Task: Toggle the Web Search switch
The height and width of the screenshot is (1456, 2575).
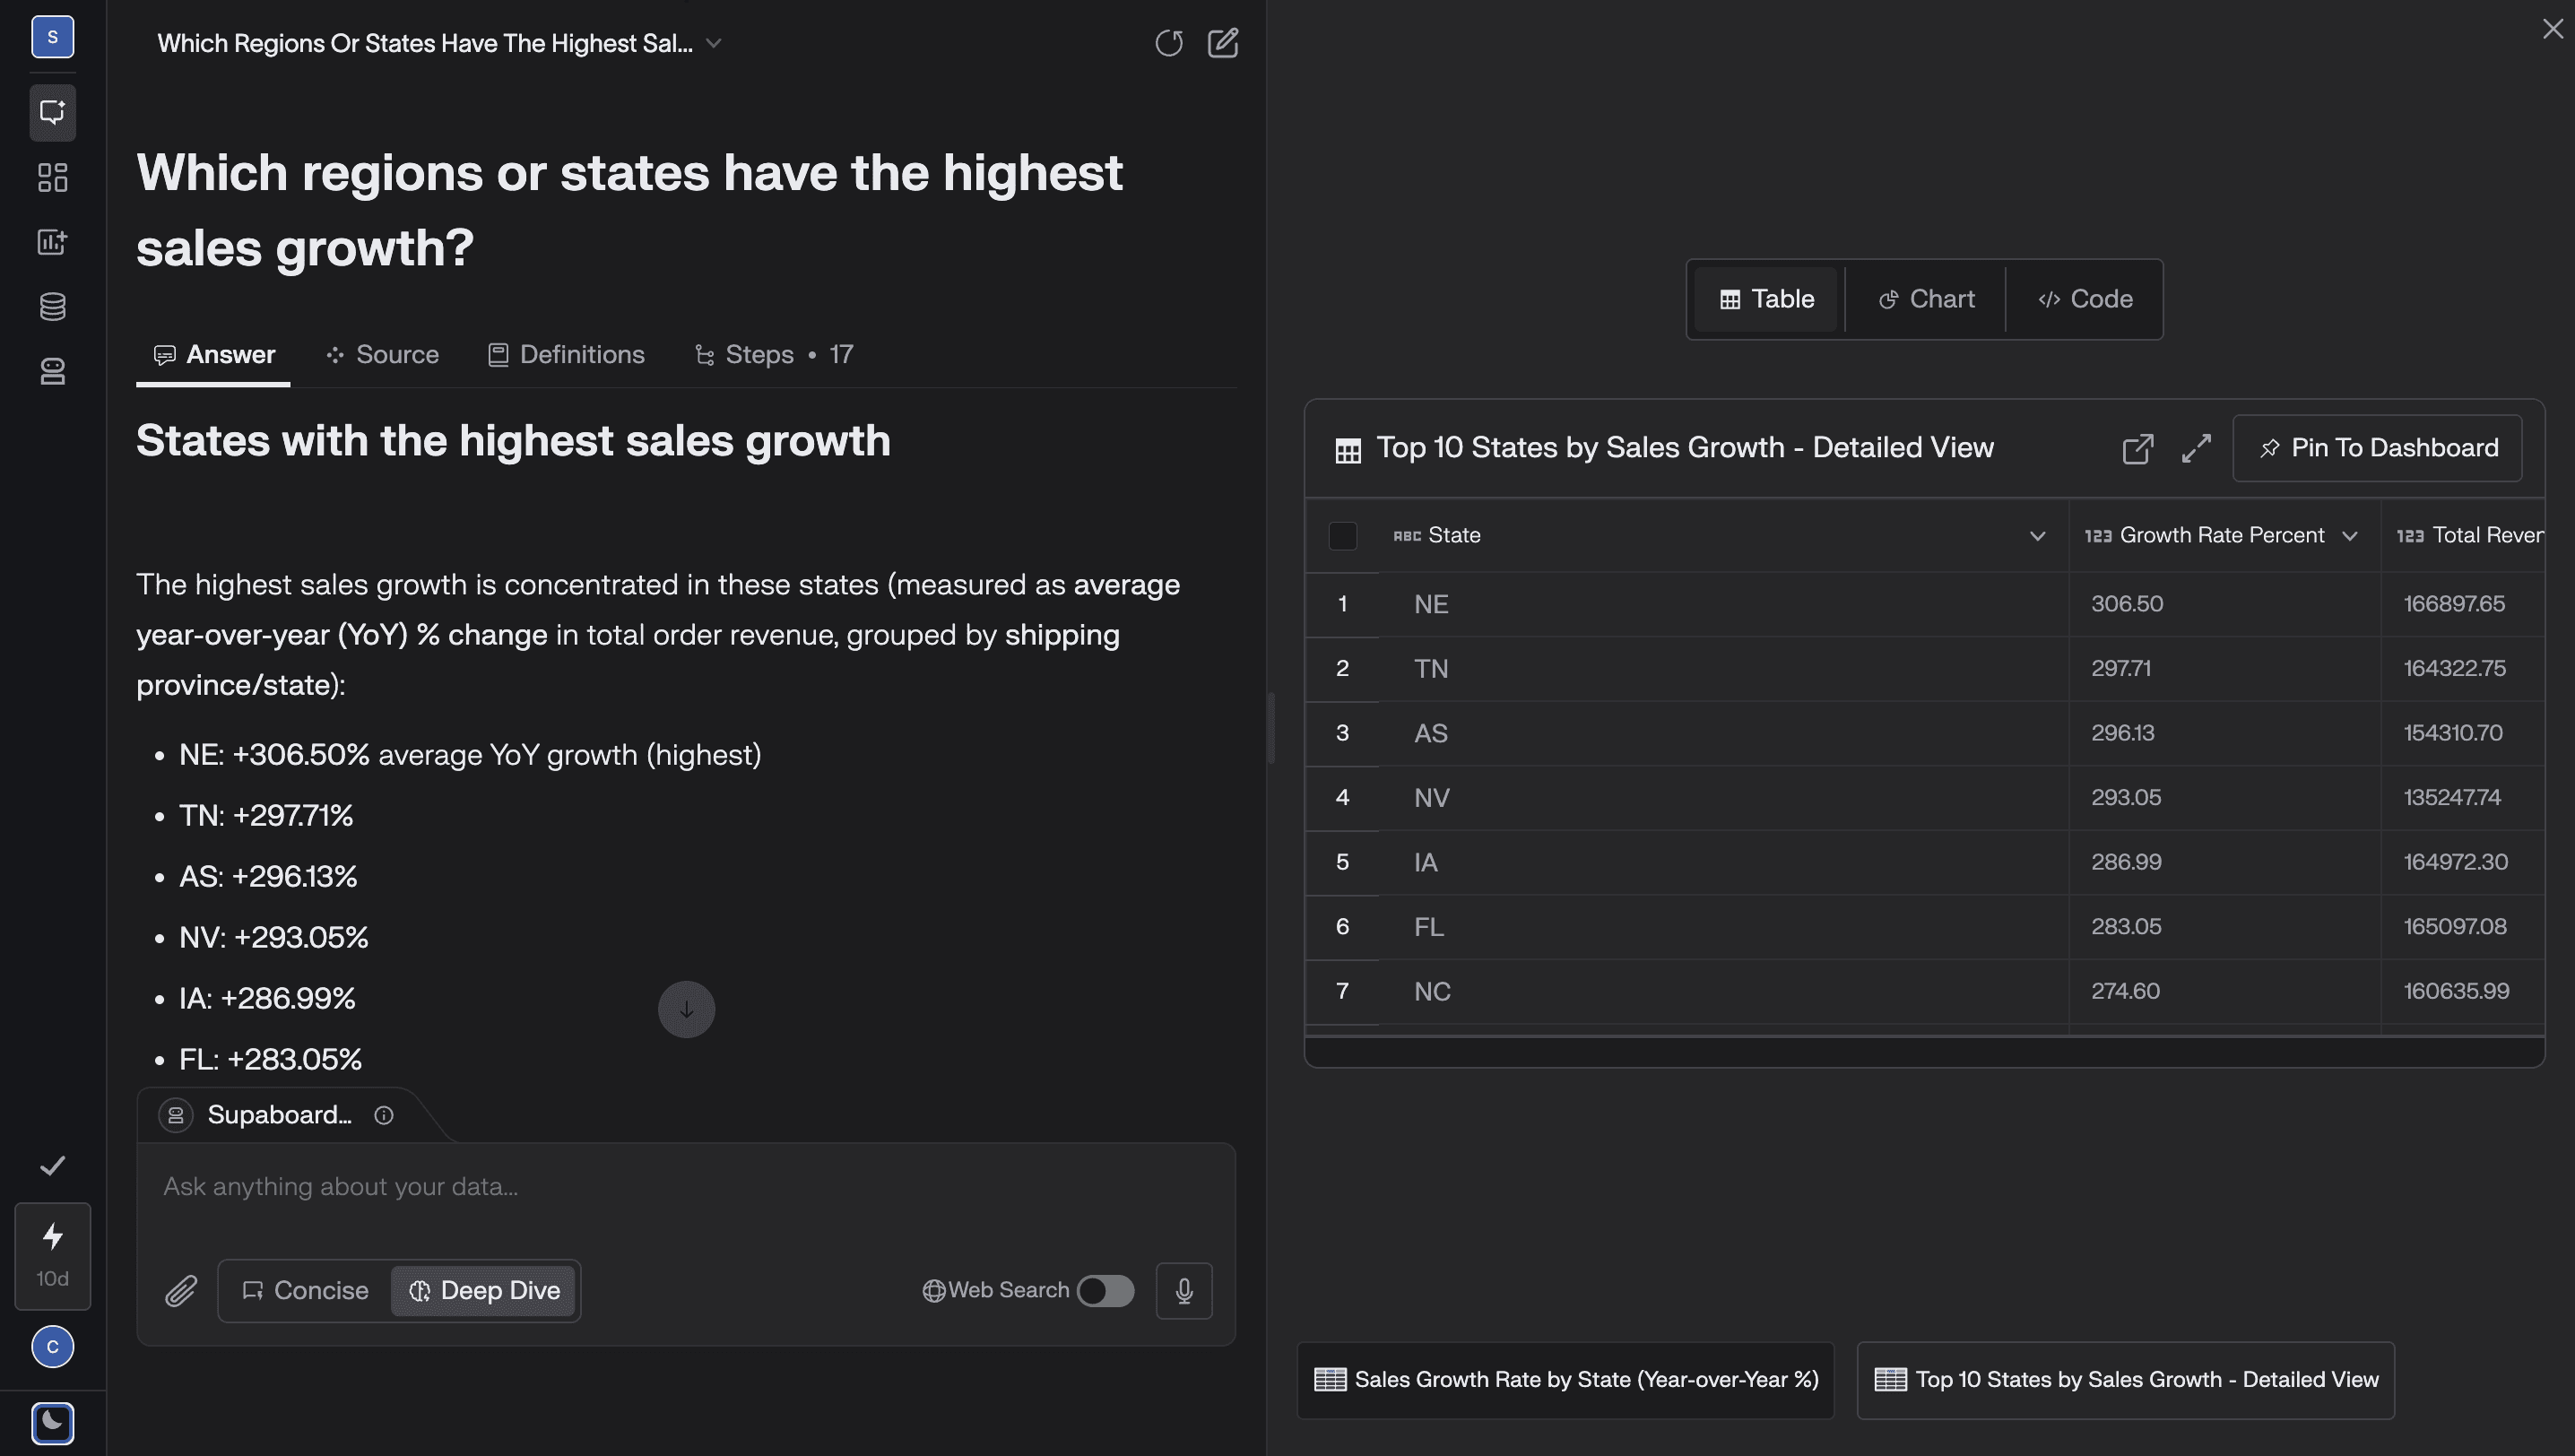Action: [1105, 1290]
